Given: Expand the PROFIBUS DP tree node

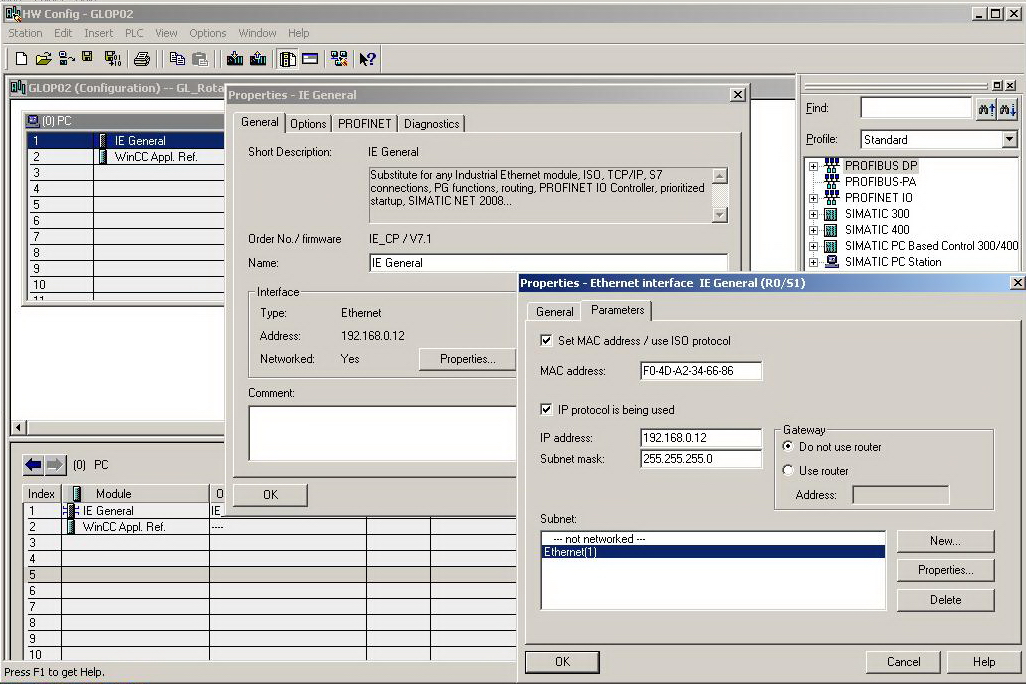Looking at the screenshot, I should 813,166.
